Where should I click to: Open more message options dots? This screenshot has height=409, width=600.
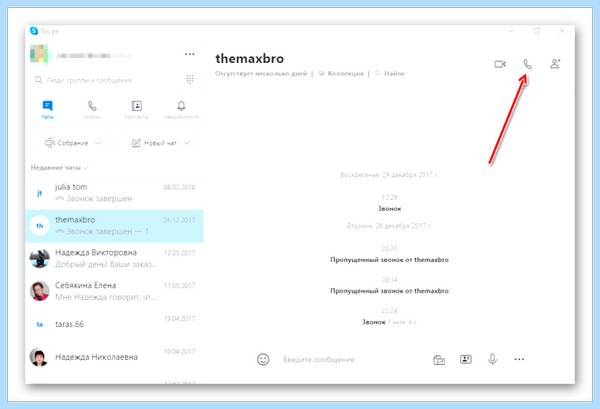pyautogui.click(x=519, y=359)
